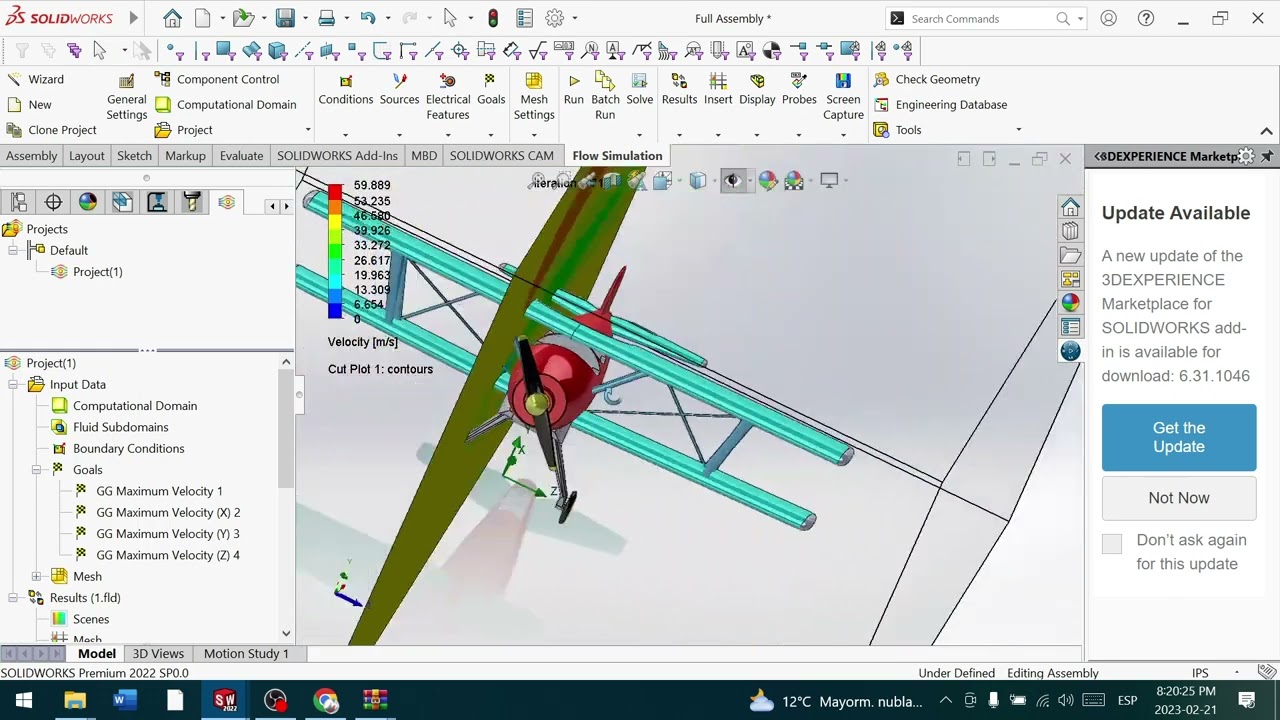1280x720 pixels.
Task: Collapse the Default configuration node
Action: coord(14,250)
